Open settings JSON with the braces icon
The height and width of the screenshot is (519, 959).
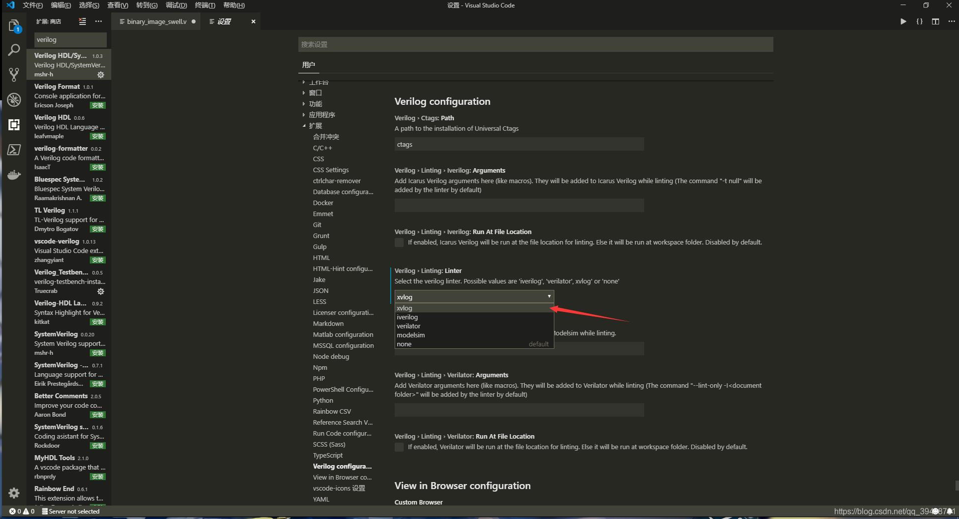click(919, 21)
